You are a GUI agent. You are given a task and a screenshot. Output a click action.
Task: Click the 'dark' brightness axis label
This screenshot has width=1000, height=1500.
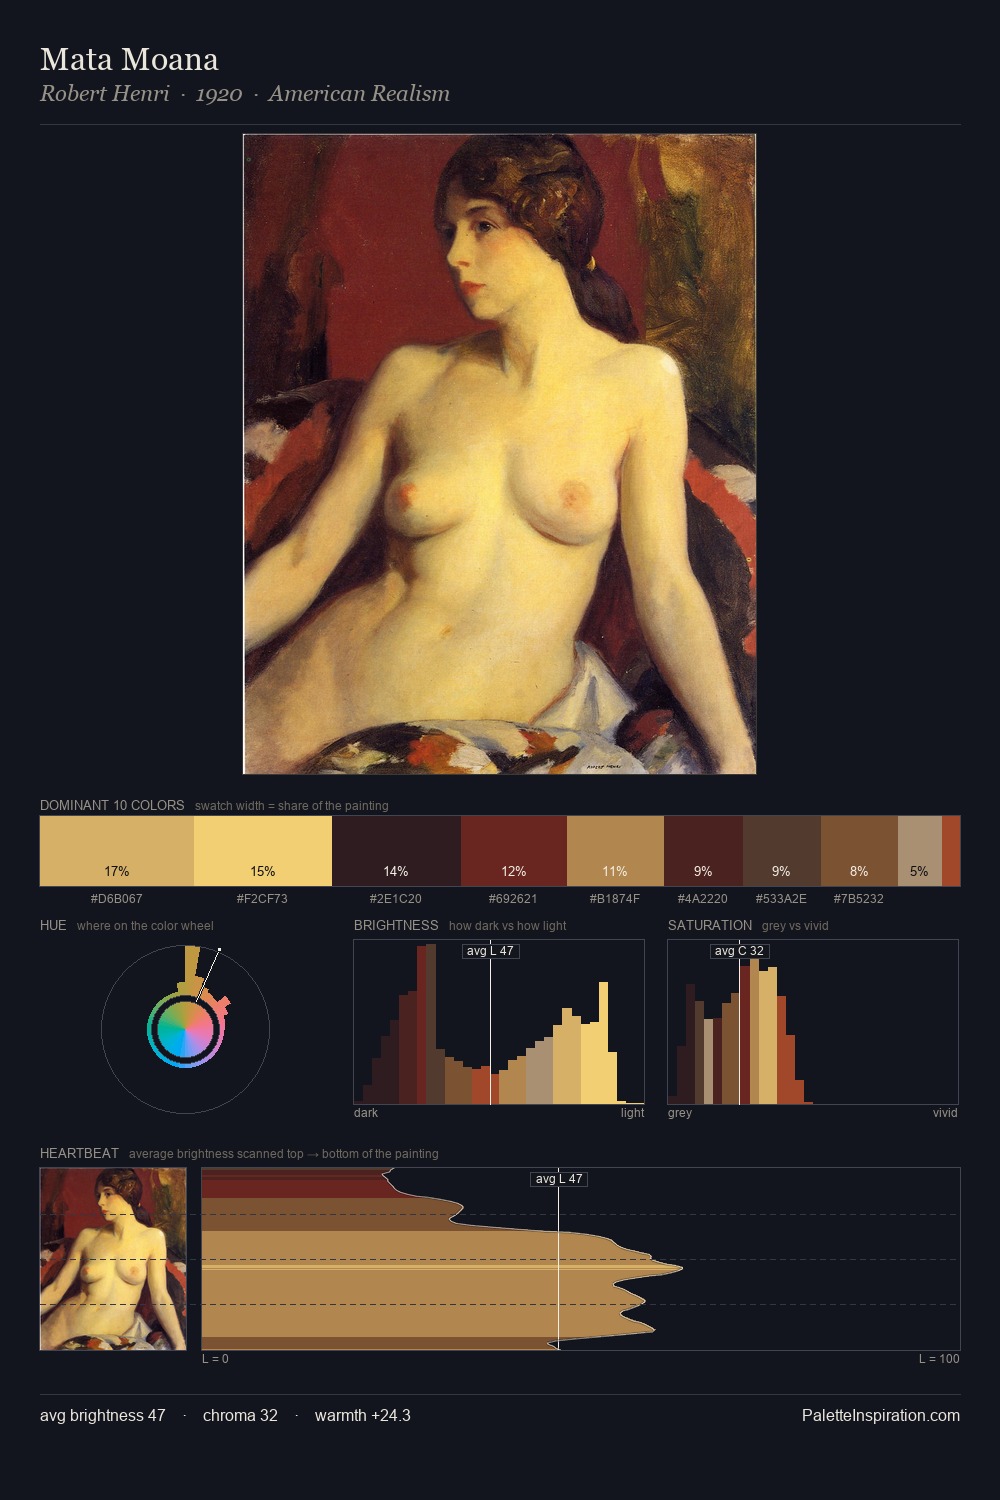click(x=366, y=1113)
